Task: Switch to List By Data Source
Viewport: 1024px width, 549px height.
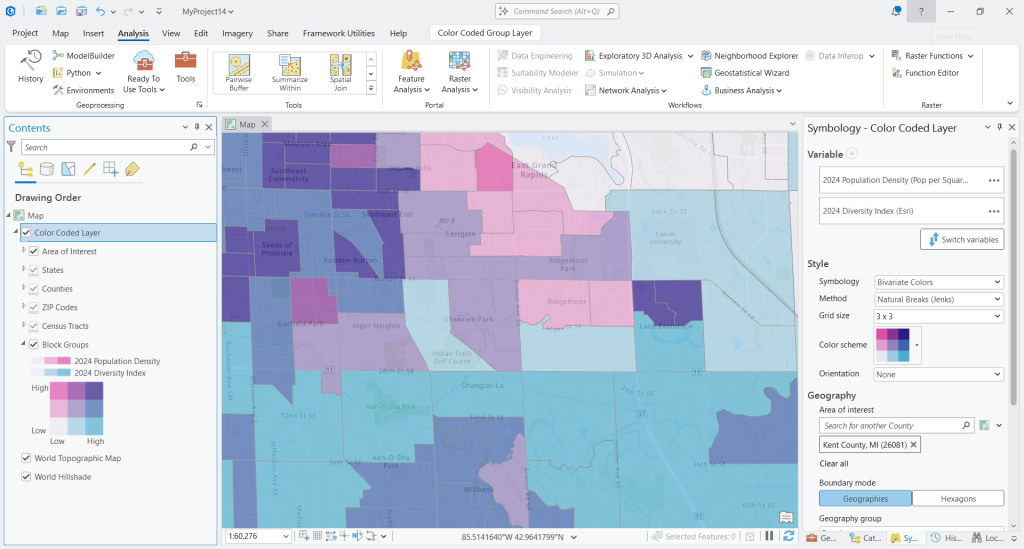Action: [x=47, y=170]
